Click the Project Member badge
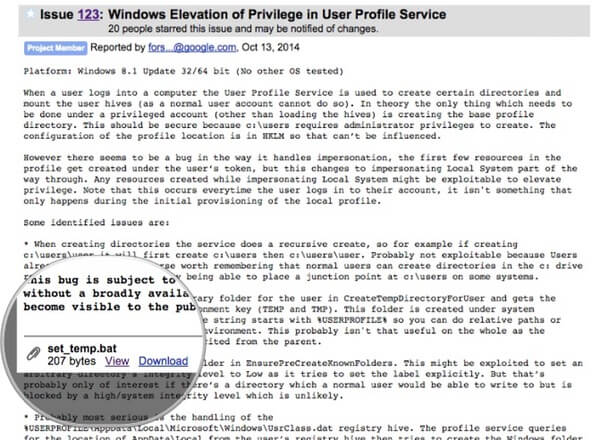The height and width of the screenshot is (440, 600). click(x=56, y=48)
